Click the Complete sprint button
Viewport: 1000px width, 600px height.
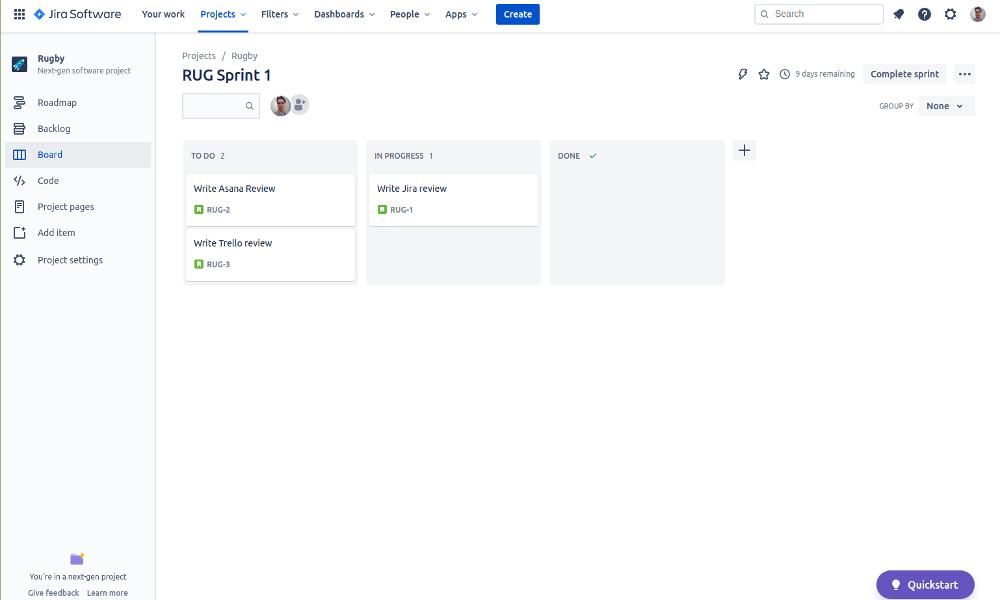tap(904, 74)
